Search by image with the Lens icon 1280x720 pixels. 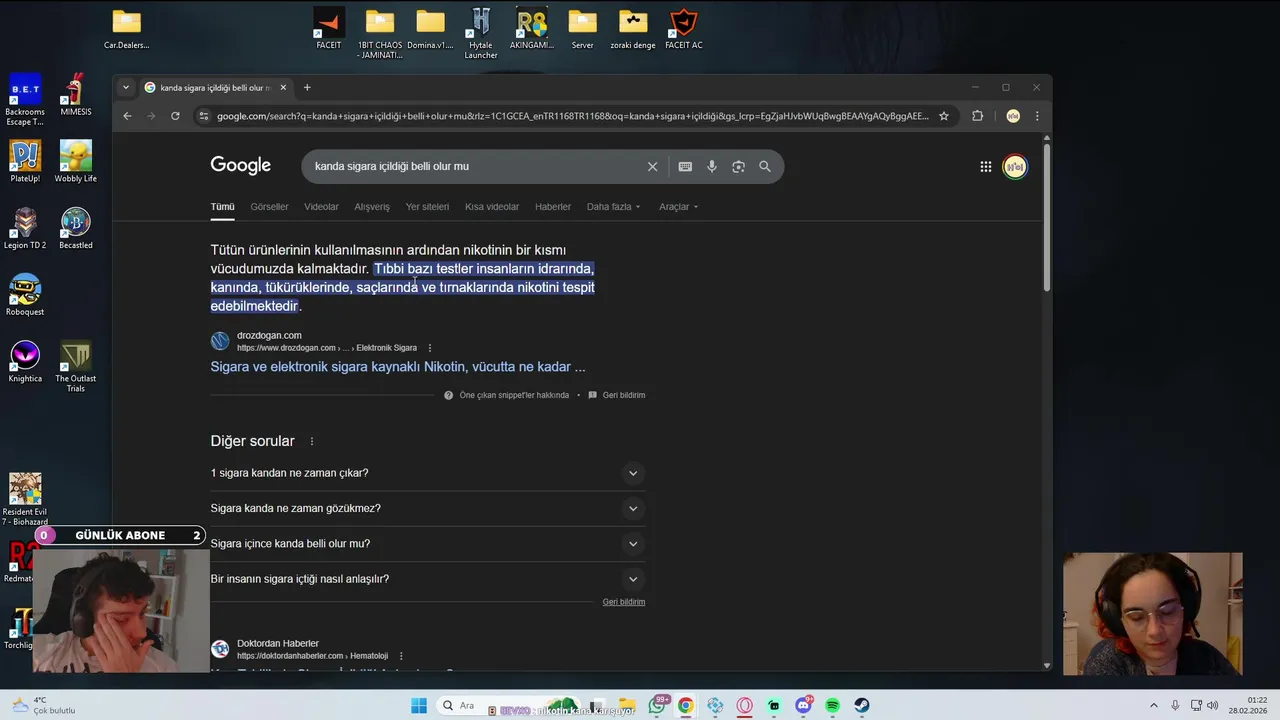(x=738, y=167)
